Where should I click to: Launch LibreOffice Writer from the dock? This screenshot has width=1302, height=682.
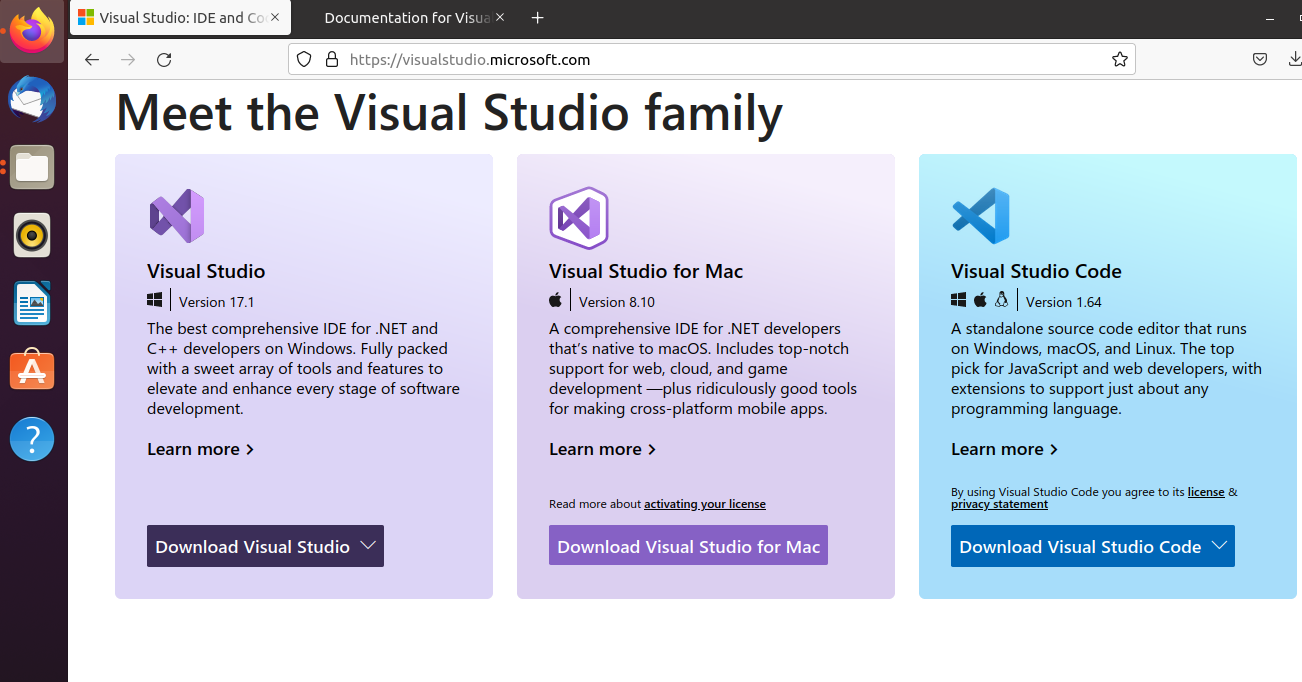pos(32,304)
